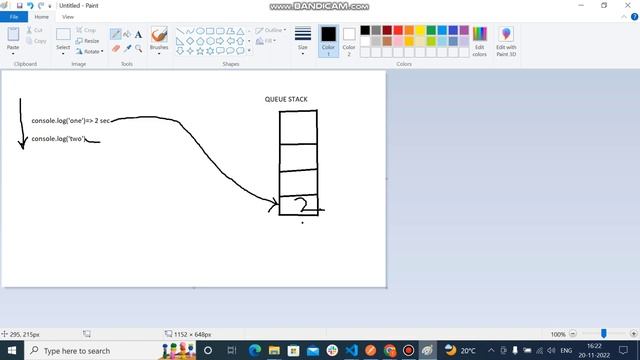
Task: Open the File menu
Action: tap(14, 17)
